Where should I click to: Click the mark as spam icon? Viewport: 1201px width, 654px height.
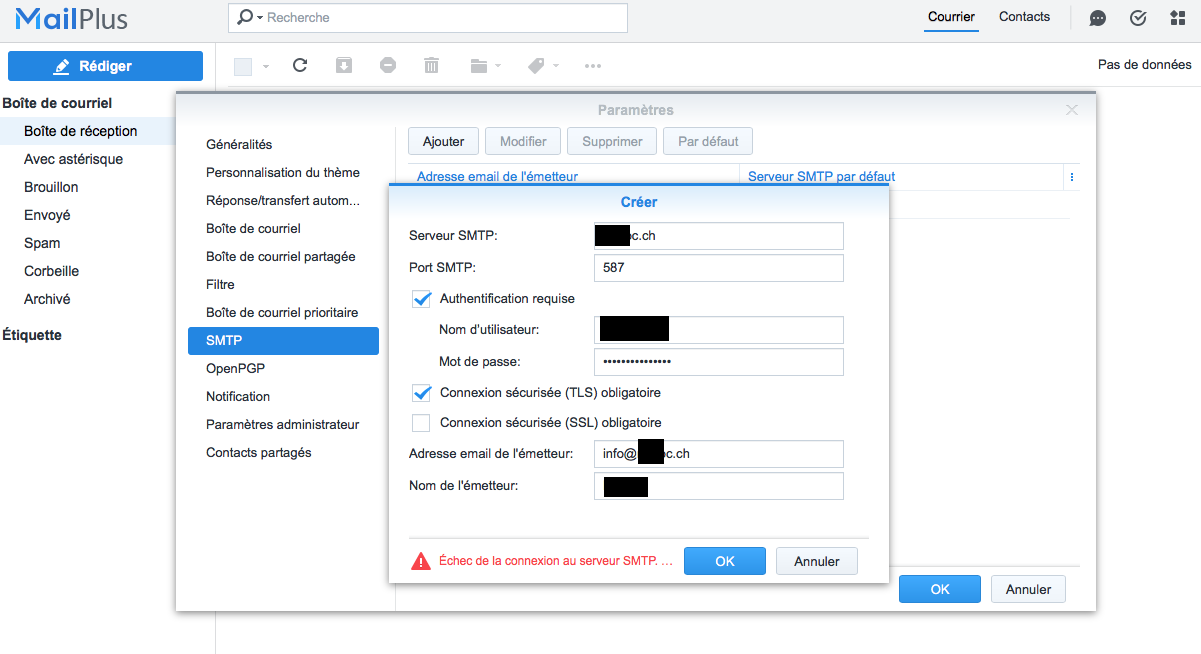[x=388, y=65]
